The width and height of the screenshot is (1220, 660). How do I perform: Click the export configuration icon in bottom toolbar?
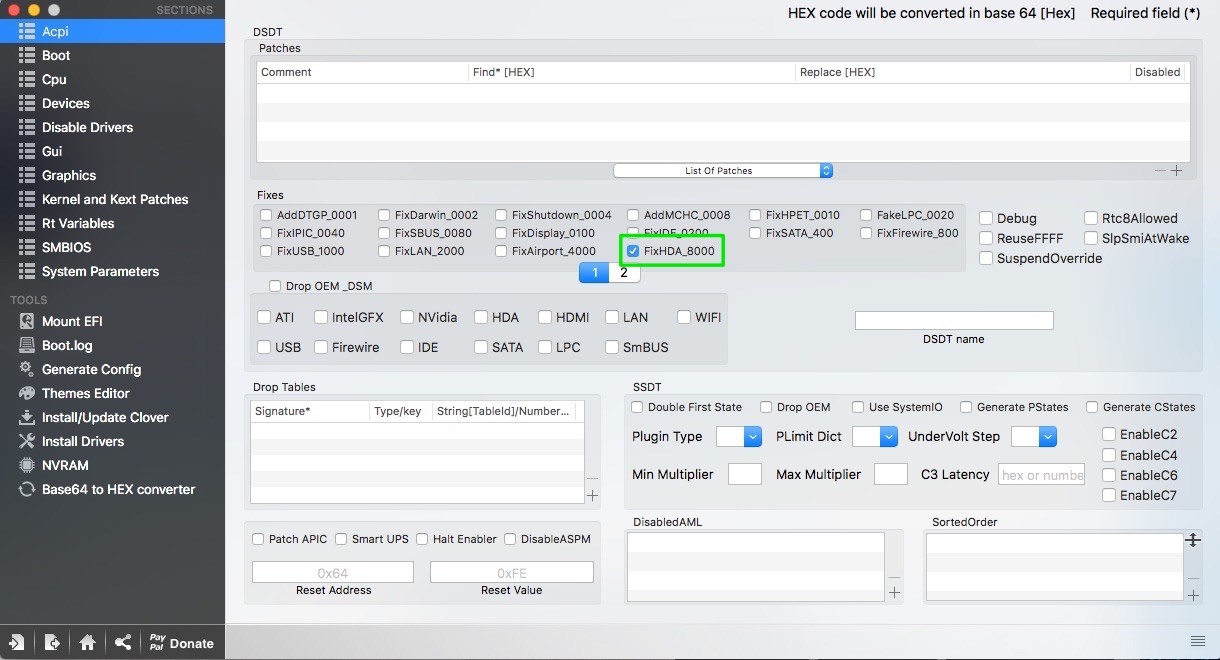pyautogui.click(x=52, y=643)
